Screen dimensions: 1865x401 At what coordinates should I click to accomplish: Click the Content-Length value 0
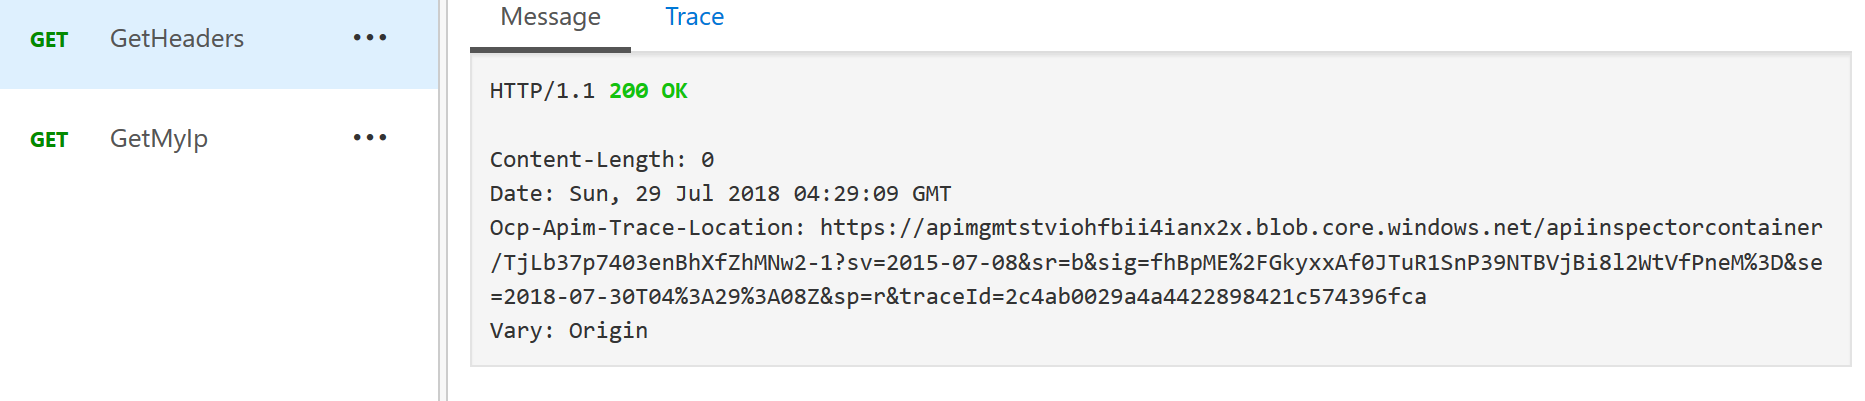(x=707, y=160)
